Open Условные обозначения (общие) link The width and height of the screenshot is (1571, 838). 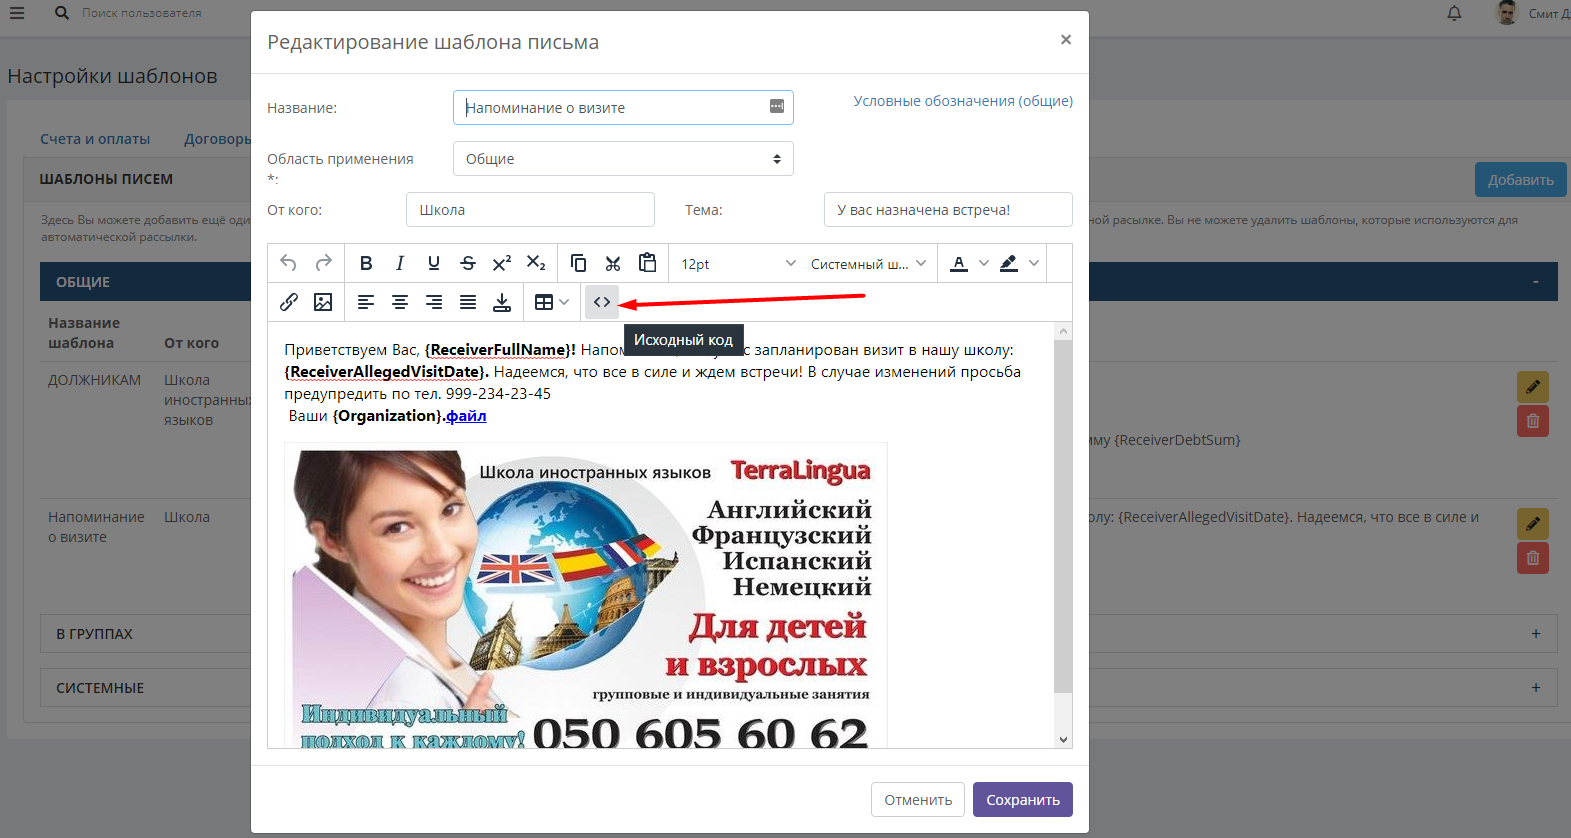point(963,101)
